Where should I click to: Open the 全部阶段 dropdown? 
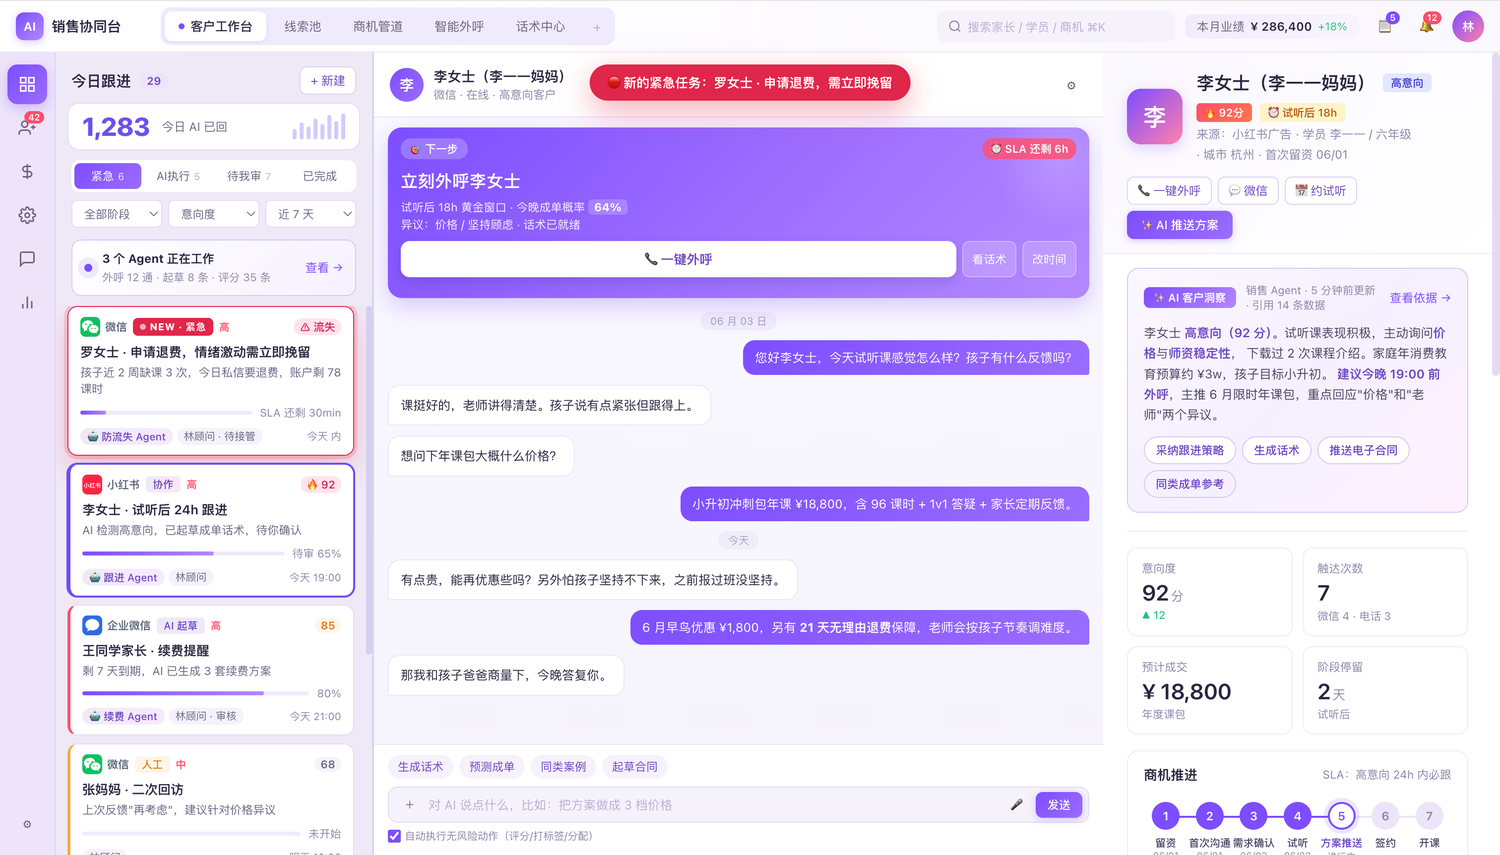(x=116, y=214)
